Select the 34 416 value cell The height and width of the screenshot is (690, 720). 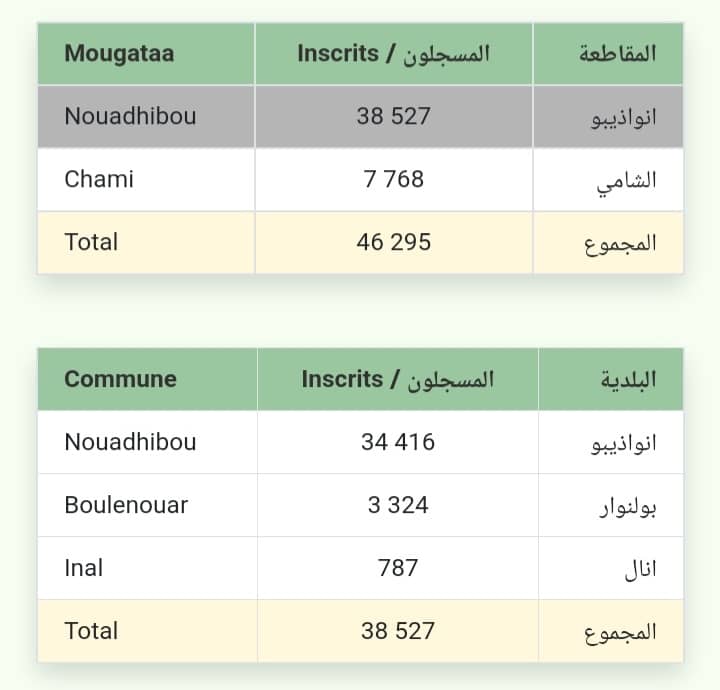pos(398,442)
